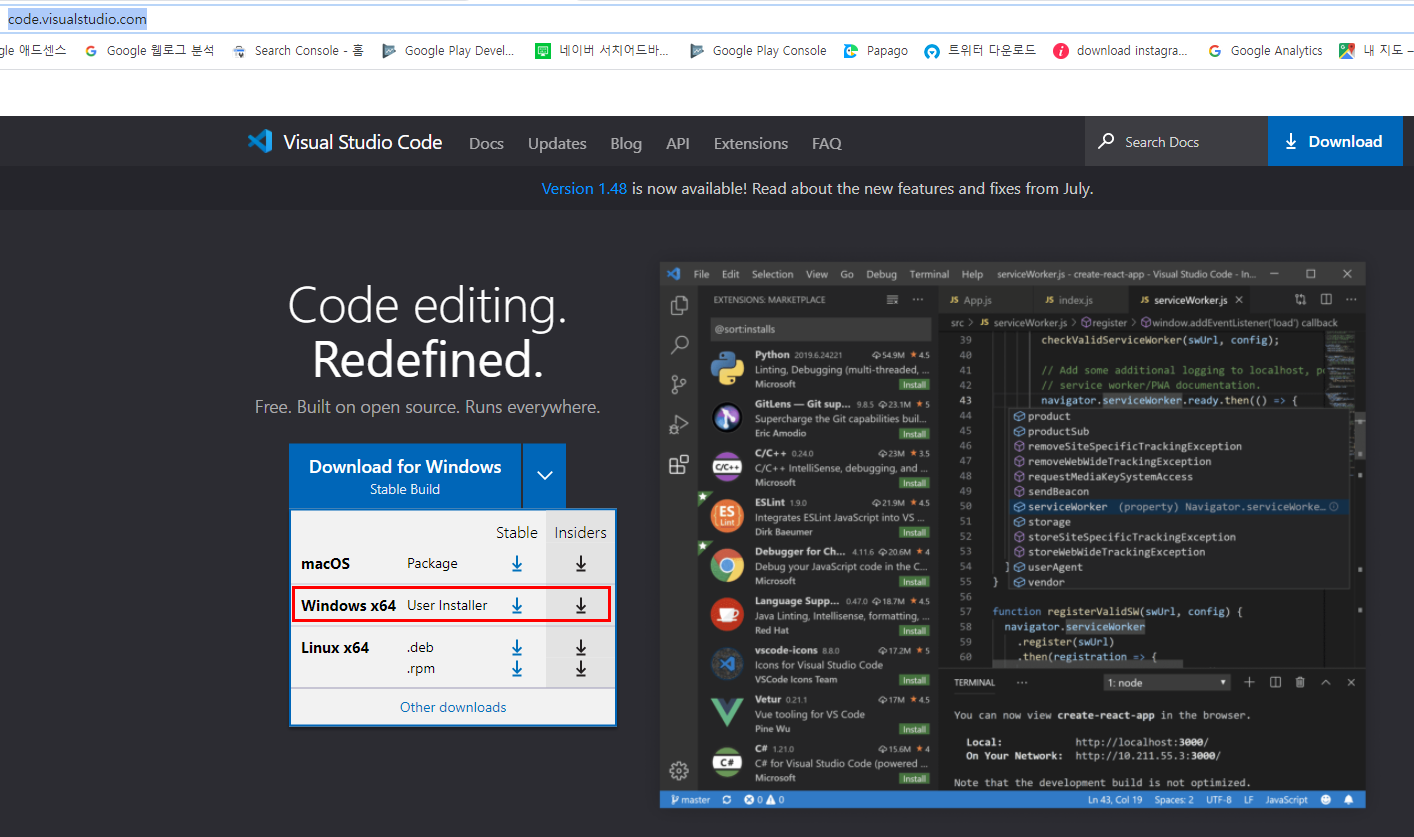Go to the Updates page
This screenshot has width=1414, height=837.
click(x=557, y=143)
